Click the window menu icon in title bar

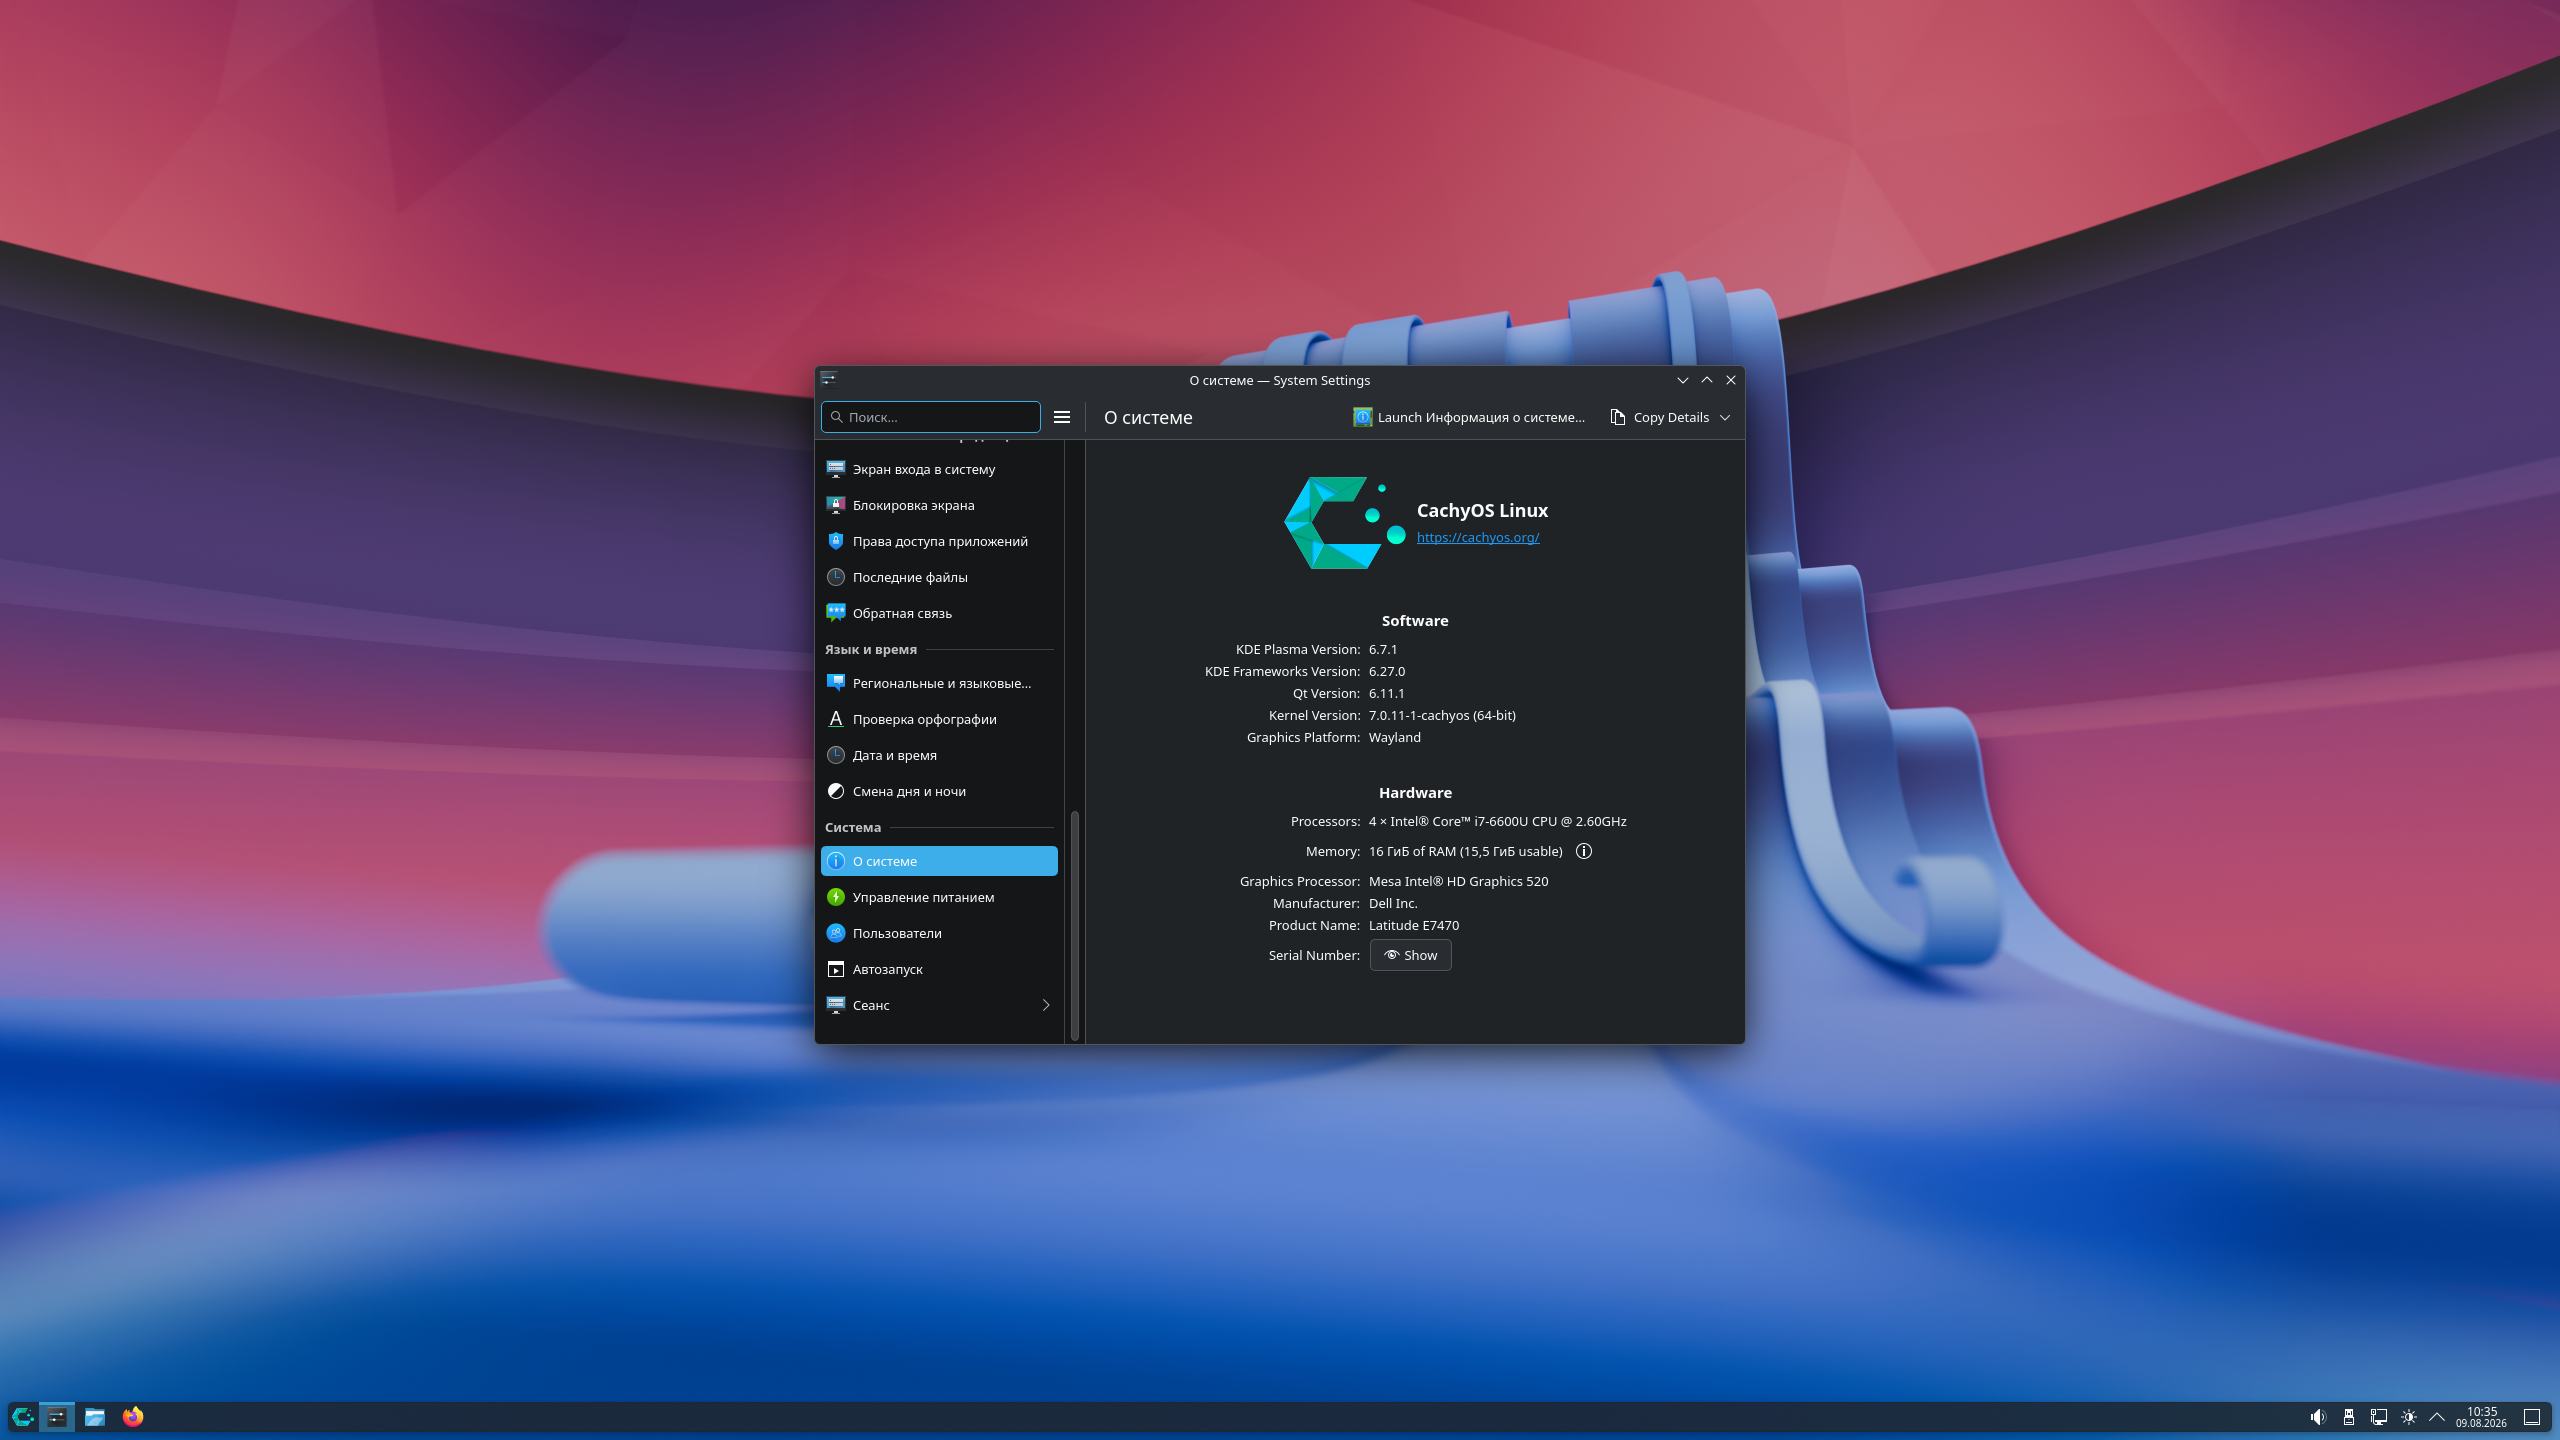pos(828,379)
